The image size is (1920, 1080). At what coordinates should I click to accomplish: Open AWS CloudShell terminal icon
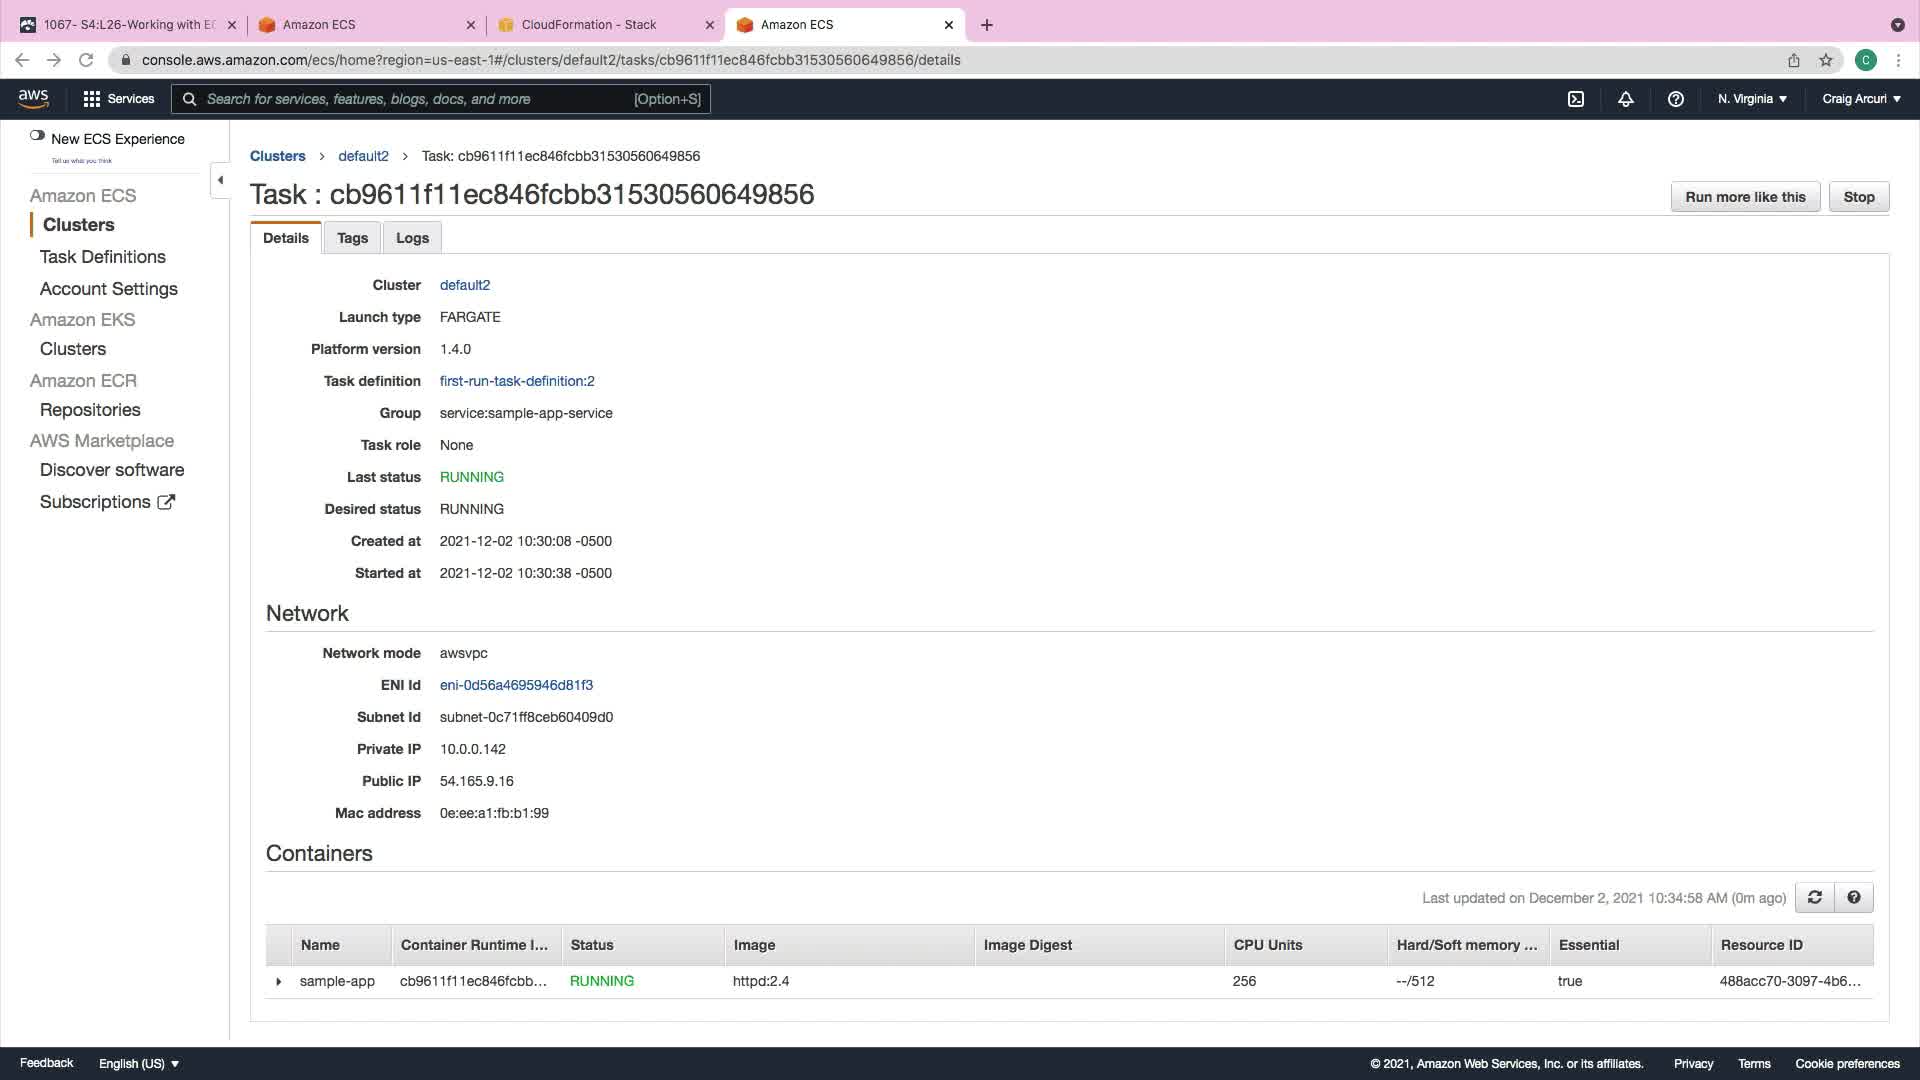click(1576, 99)
